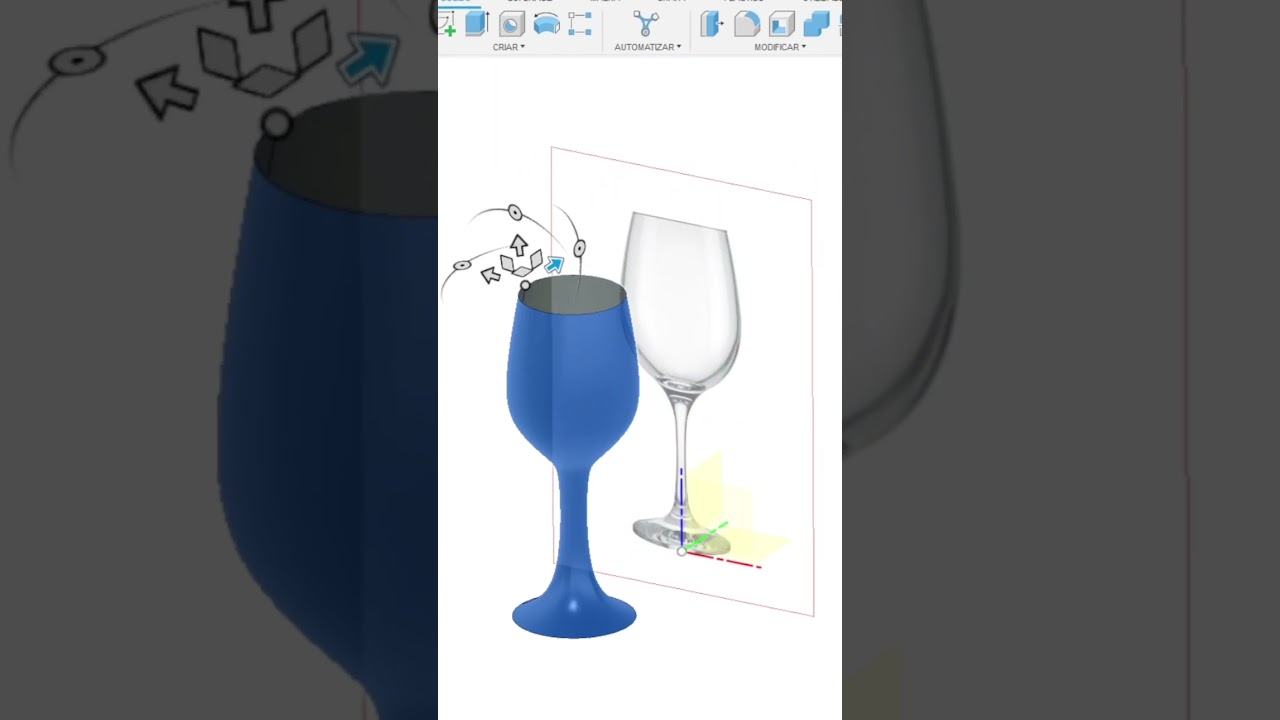This screenshot has width=1280, height=720.
Task: Select the Press Pull tool
Action: click(x=712, y=24)
